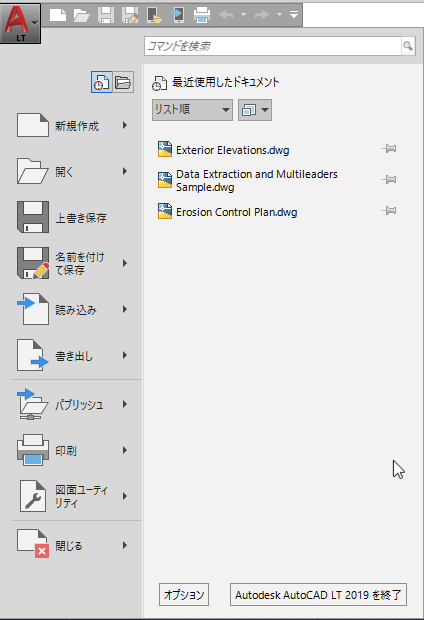This screenshot has width=424, height=620.
Task: Expand 開く submenu arrow
Action: [x=125, y=171]
